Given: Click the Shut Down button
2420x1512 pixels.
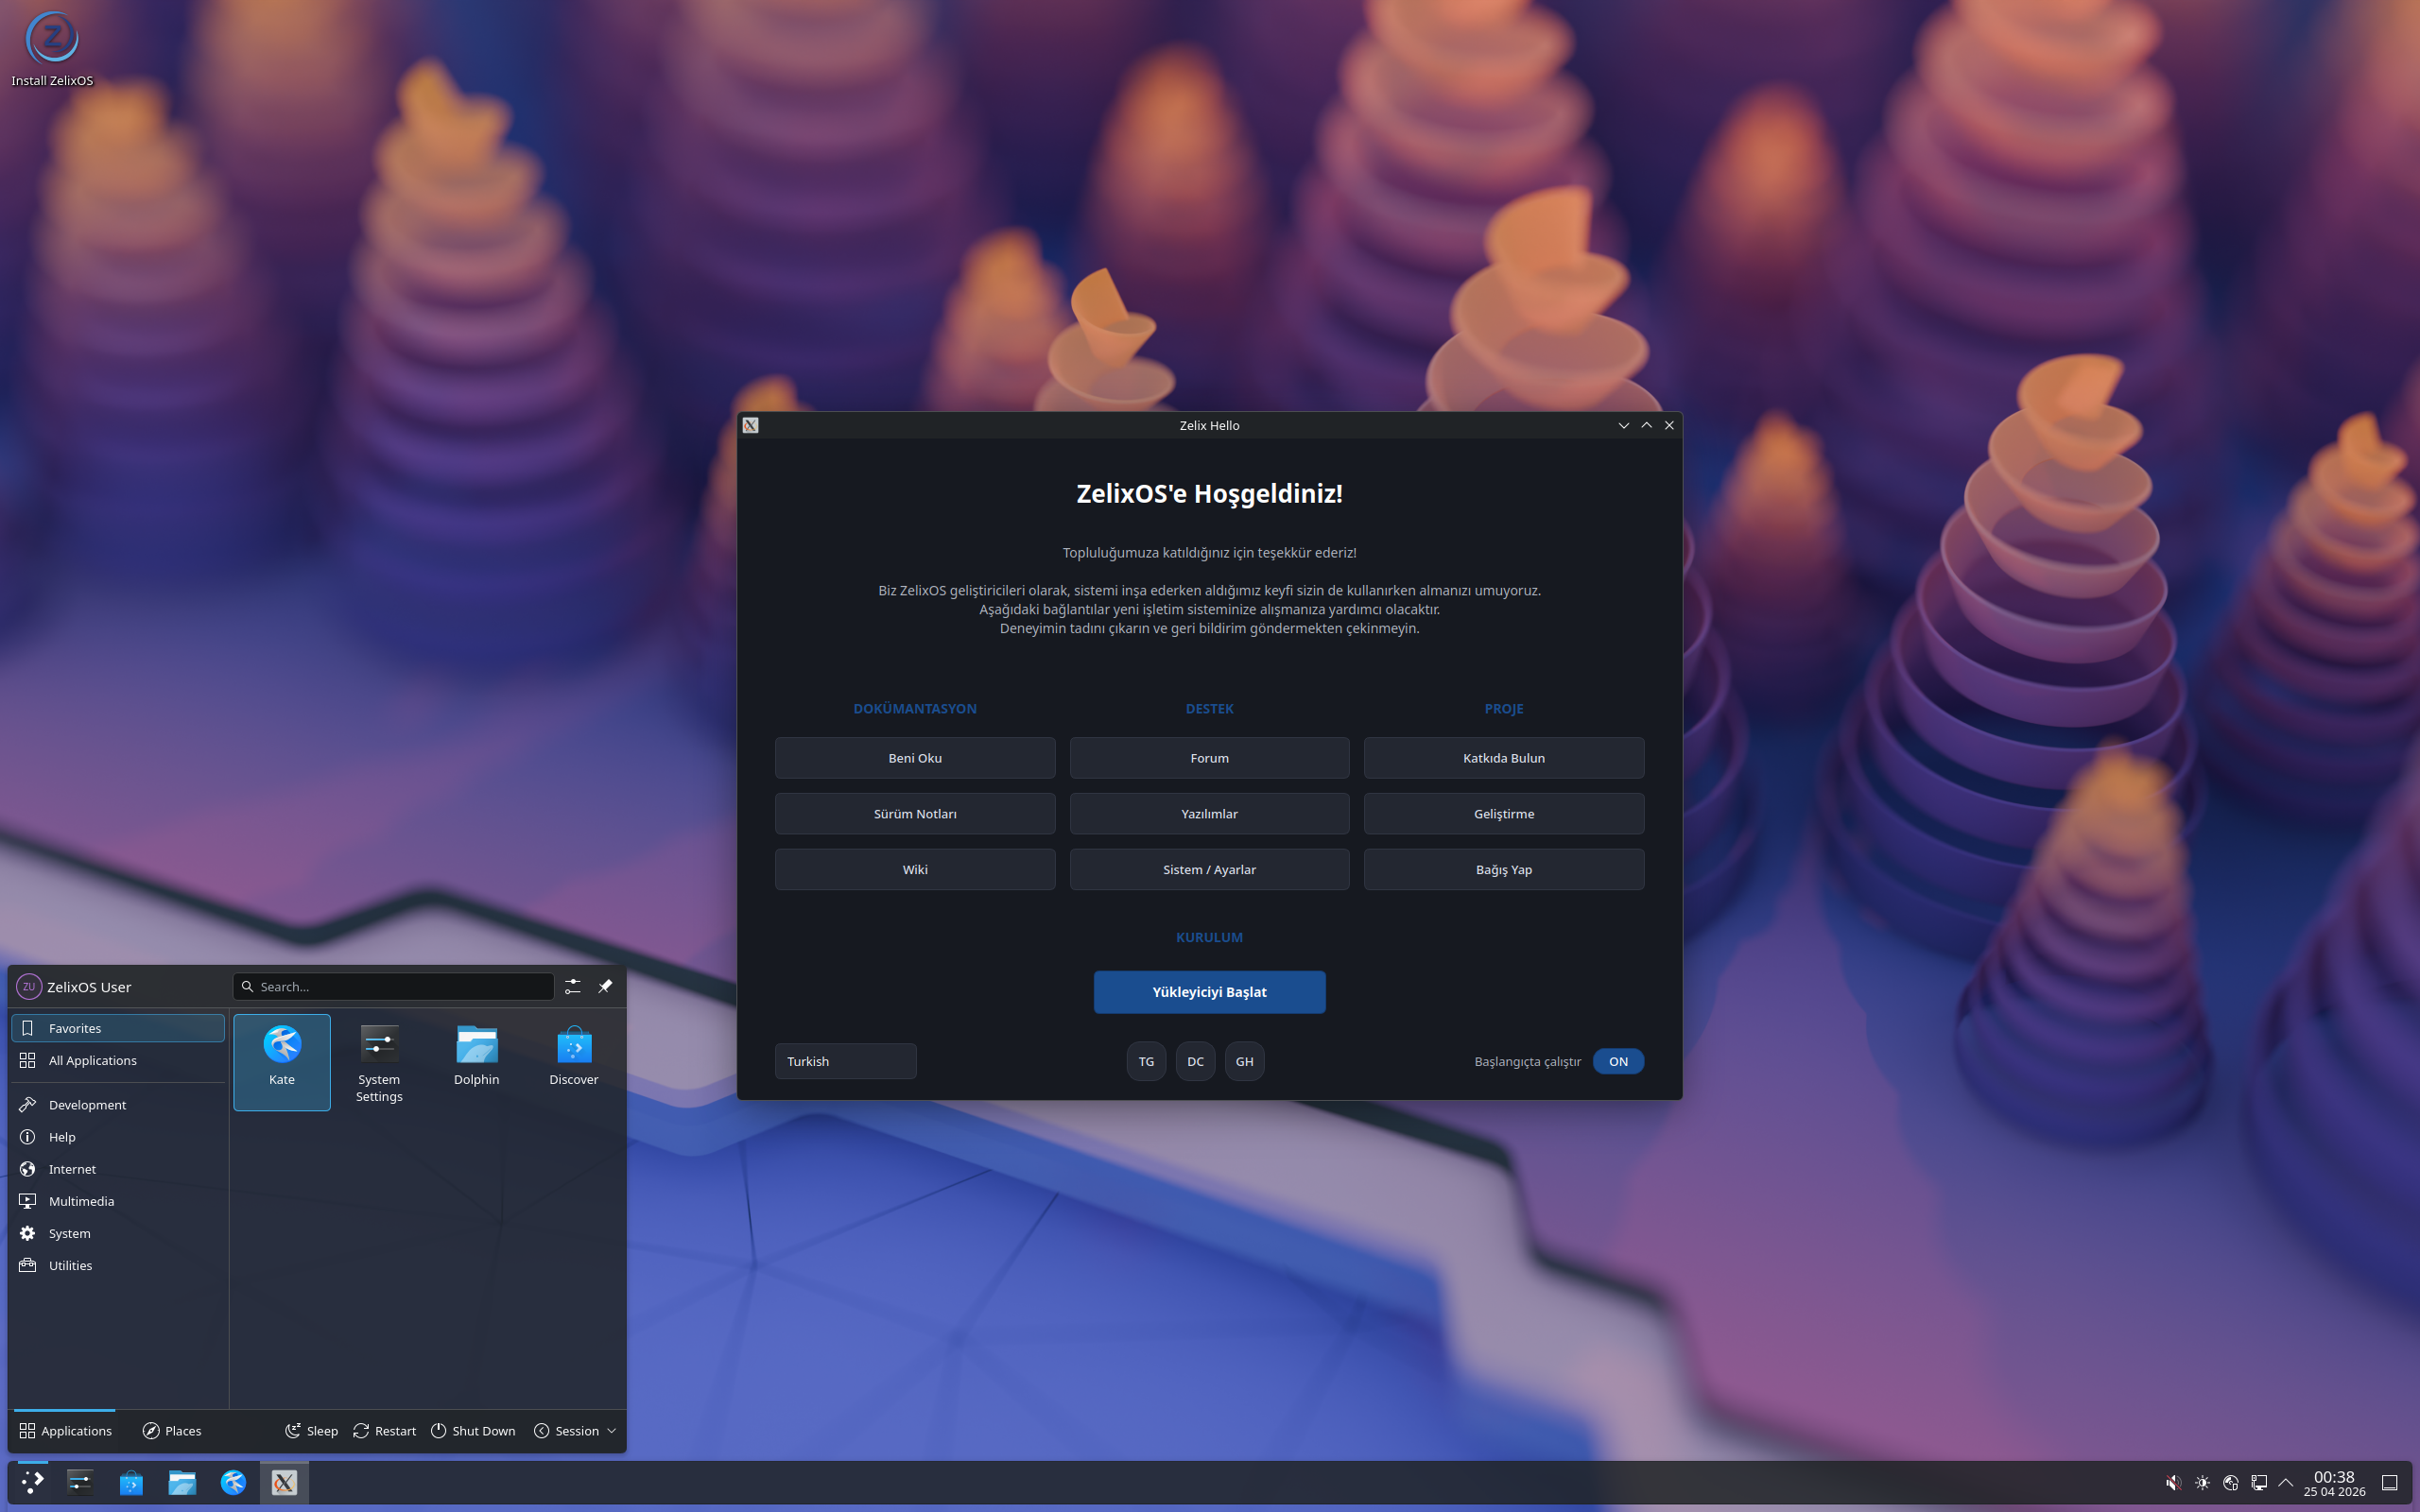Looking at the screenshot, I should [473, 1431].
